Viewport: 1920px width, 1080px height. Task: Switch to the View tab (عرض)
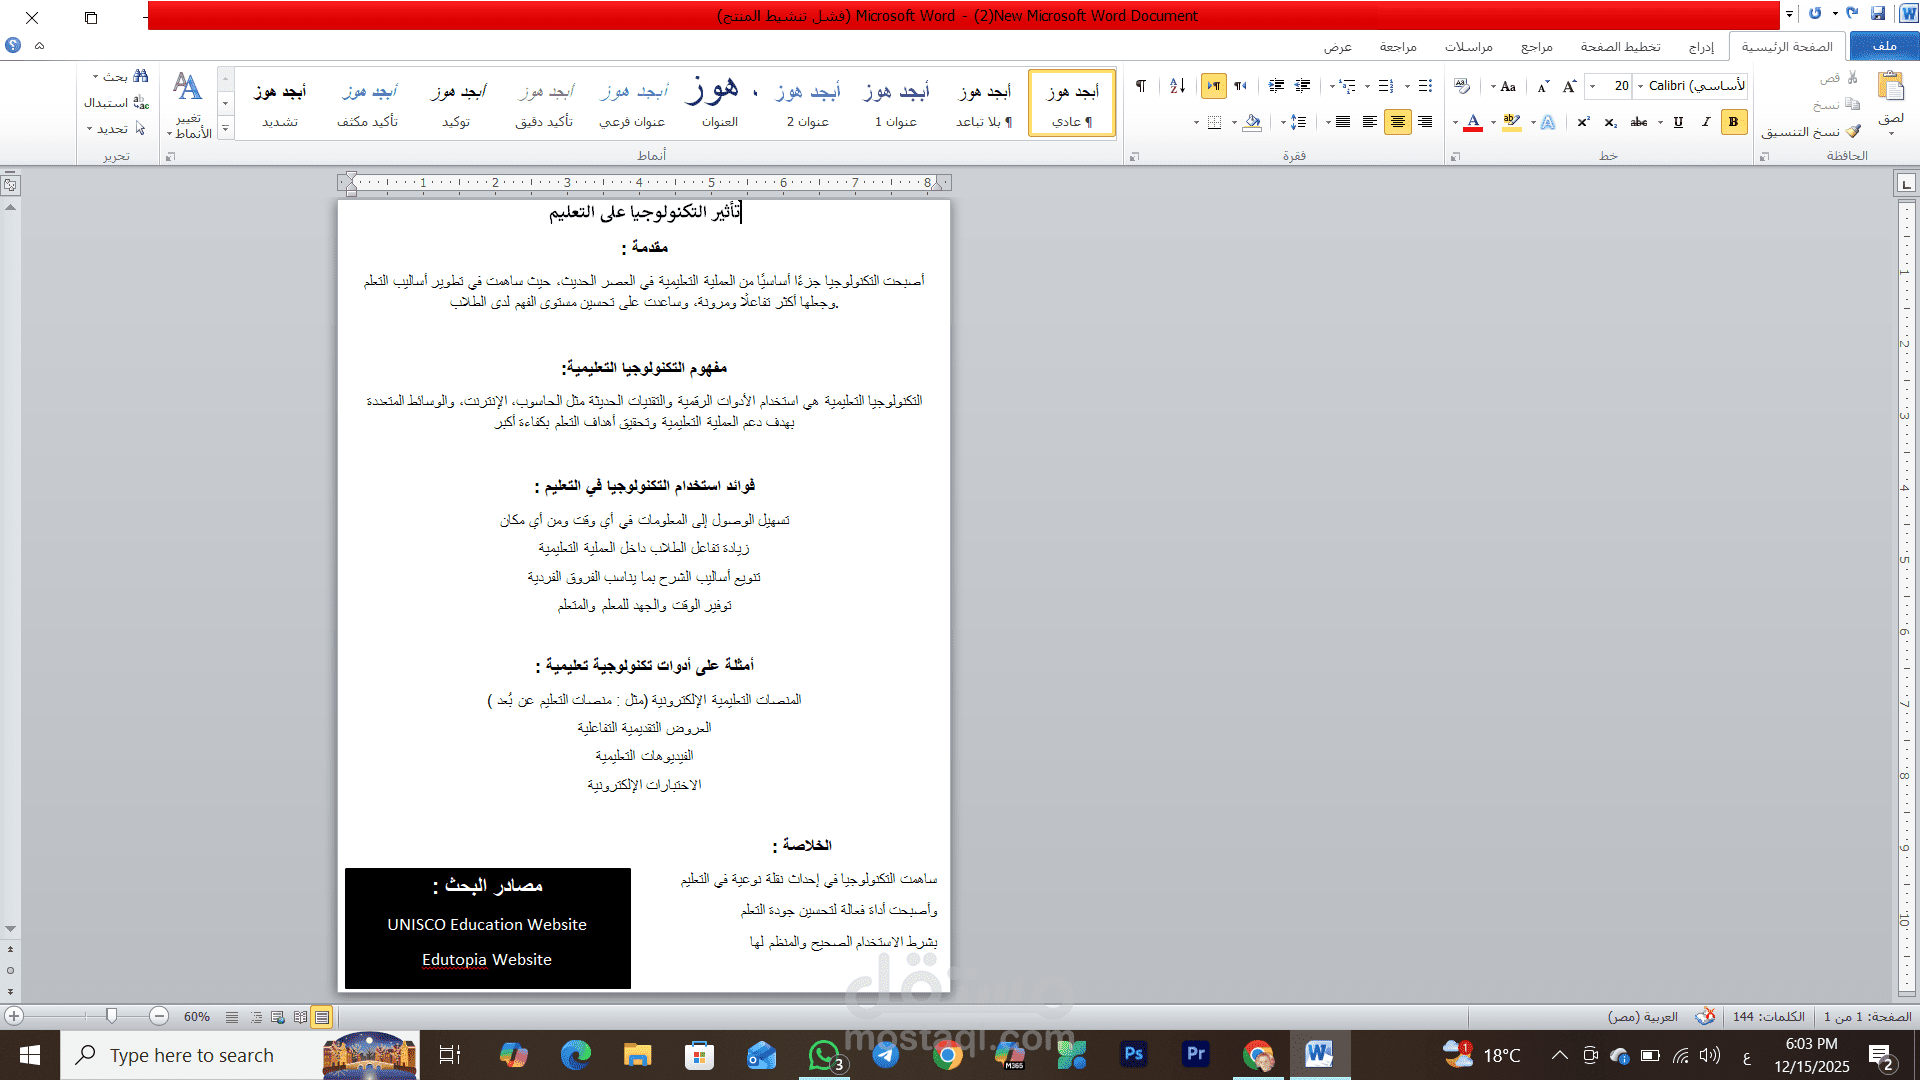1338,46
